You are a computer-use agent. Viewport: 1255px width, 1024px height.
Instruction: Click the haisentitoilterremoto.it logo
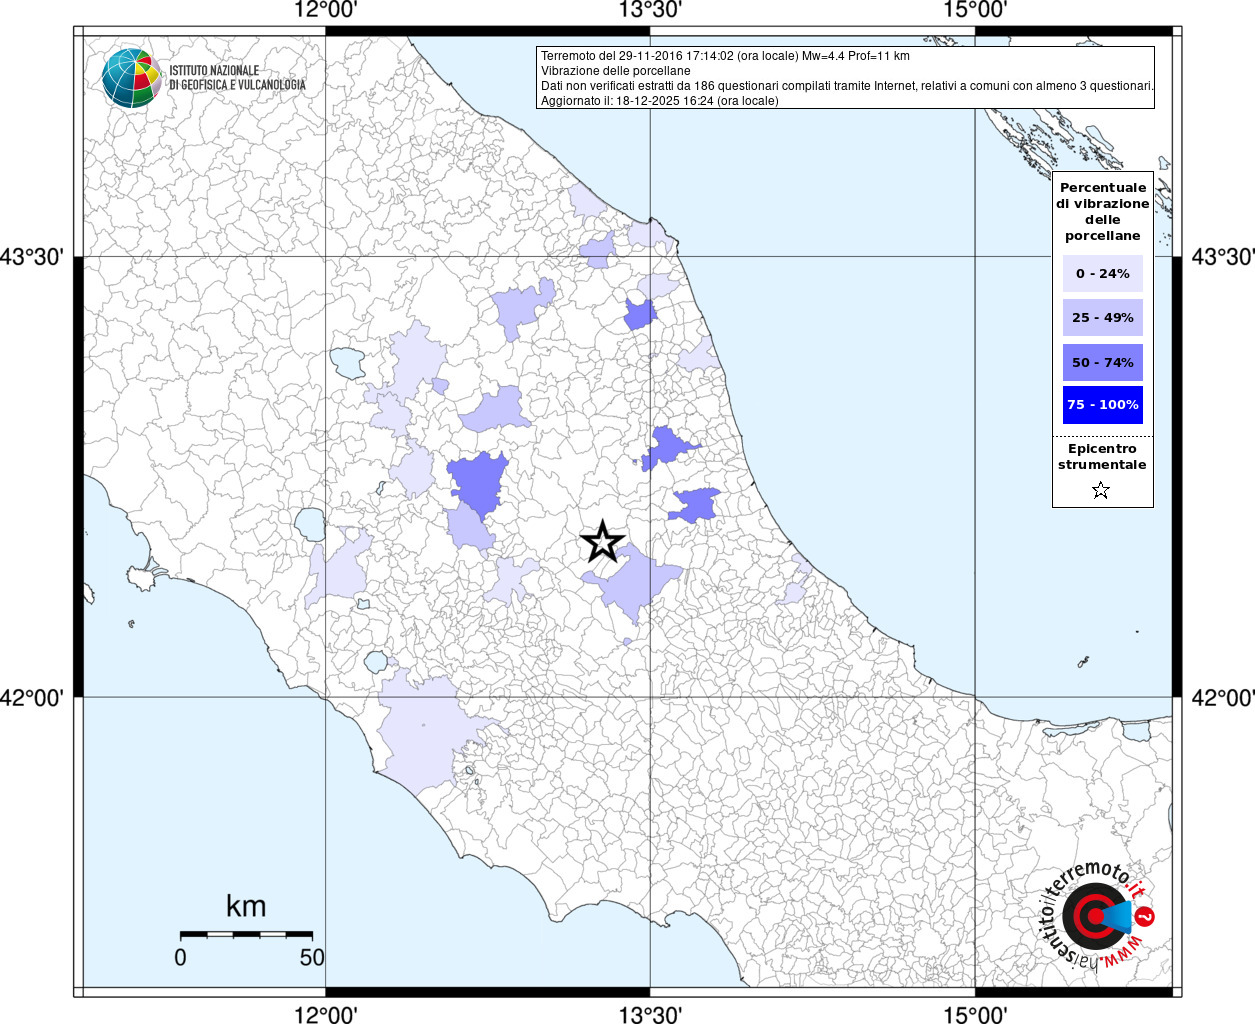pyautogui.click(x=1097, y=915)
